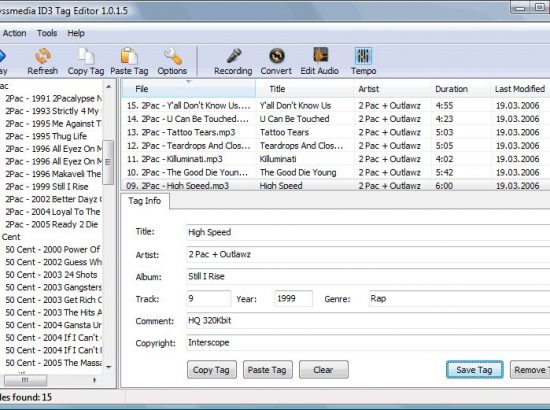Open folder 50 Cent - 2003 24 Shots
Viewport: 550px width, 410px height.
(x=52, y=275)
